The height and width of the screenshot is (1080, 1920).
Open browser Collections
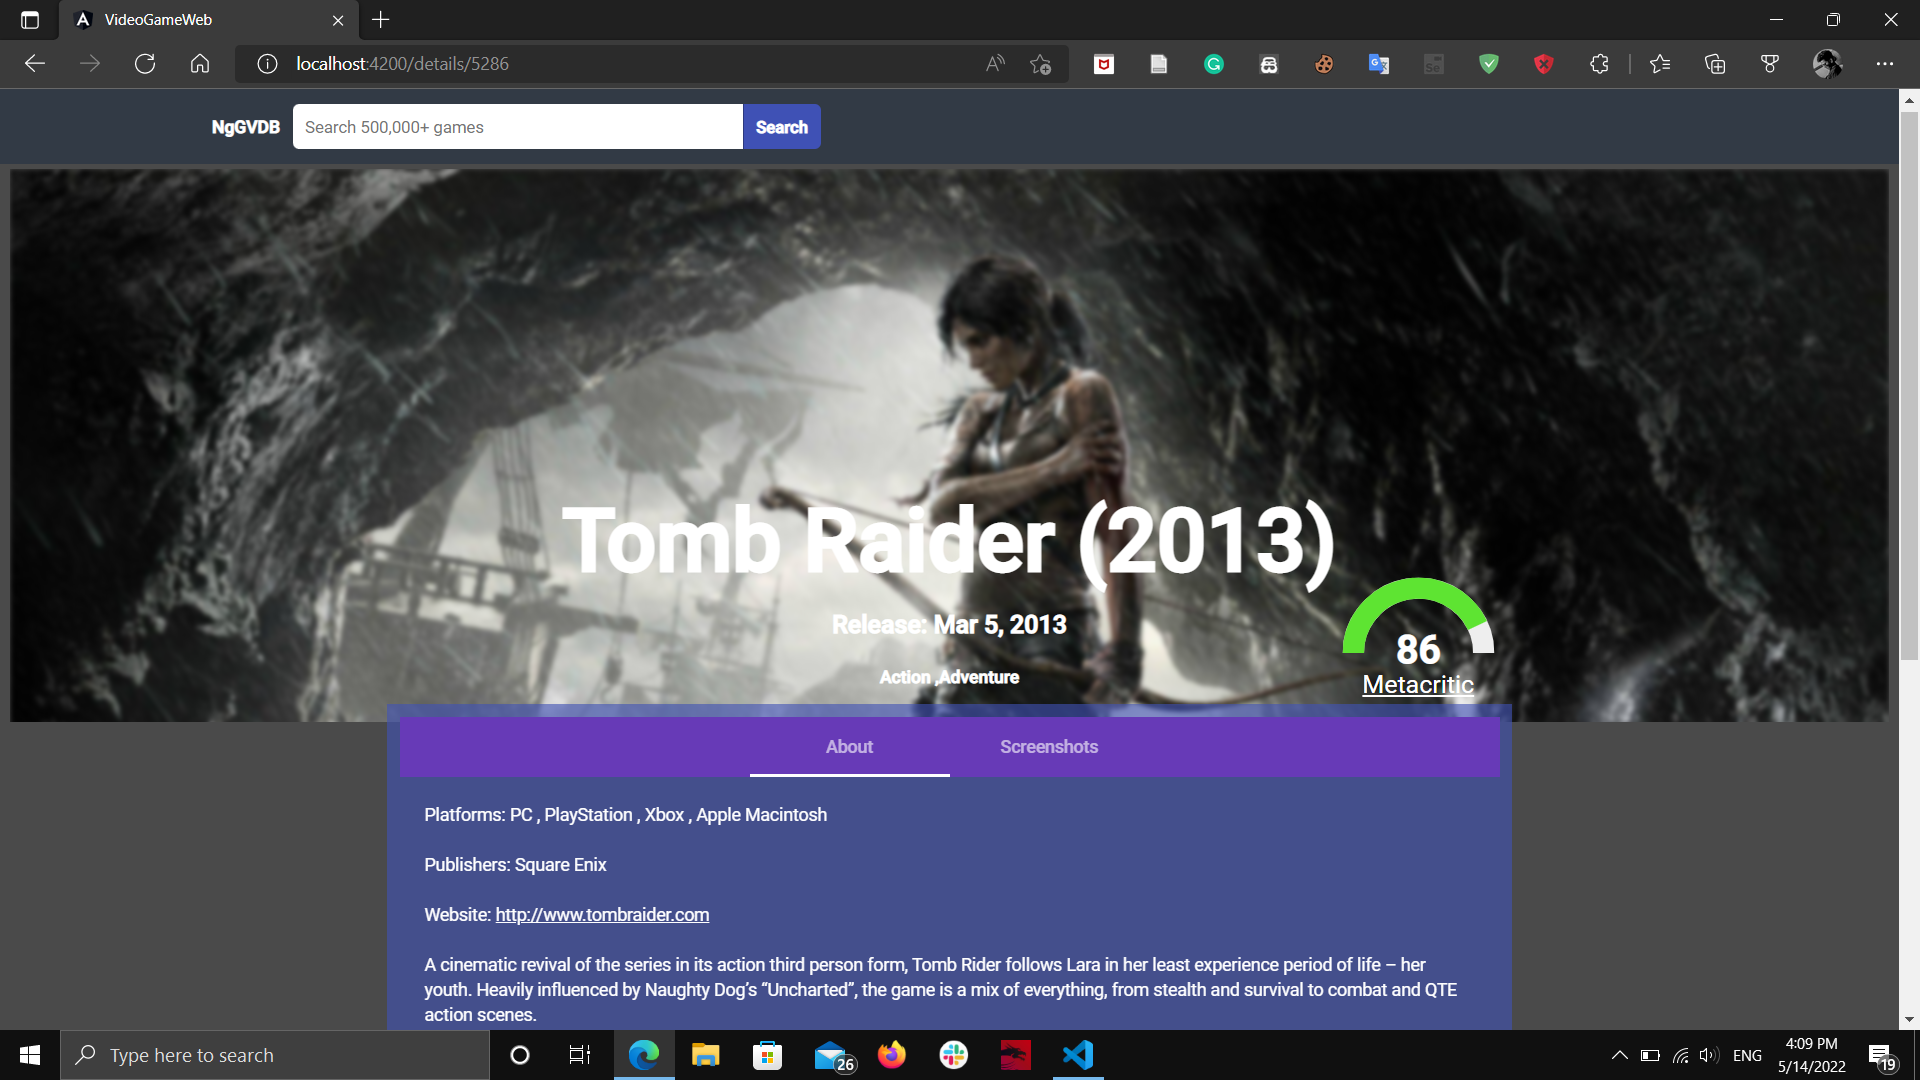coord(1714,63)
